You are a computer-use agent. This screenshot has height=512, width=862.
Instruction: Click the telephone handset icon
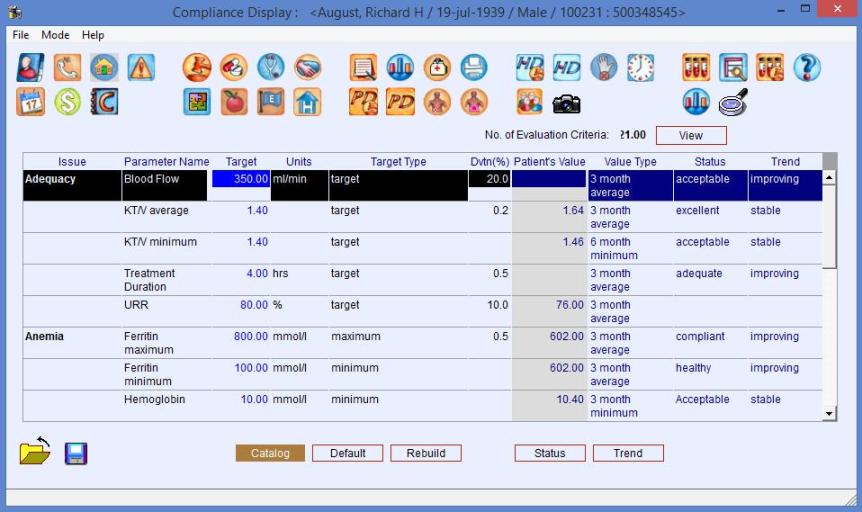68,68
